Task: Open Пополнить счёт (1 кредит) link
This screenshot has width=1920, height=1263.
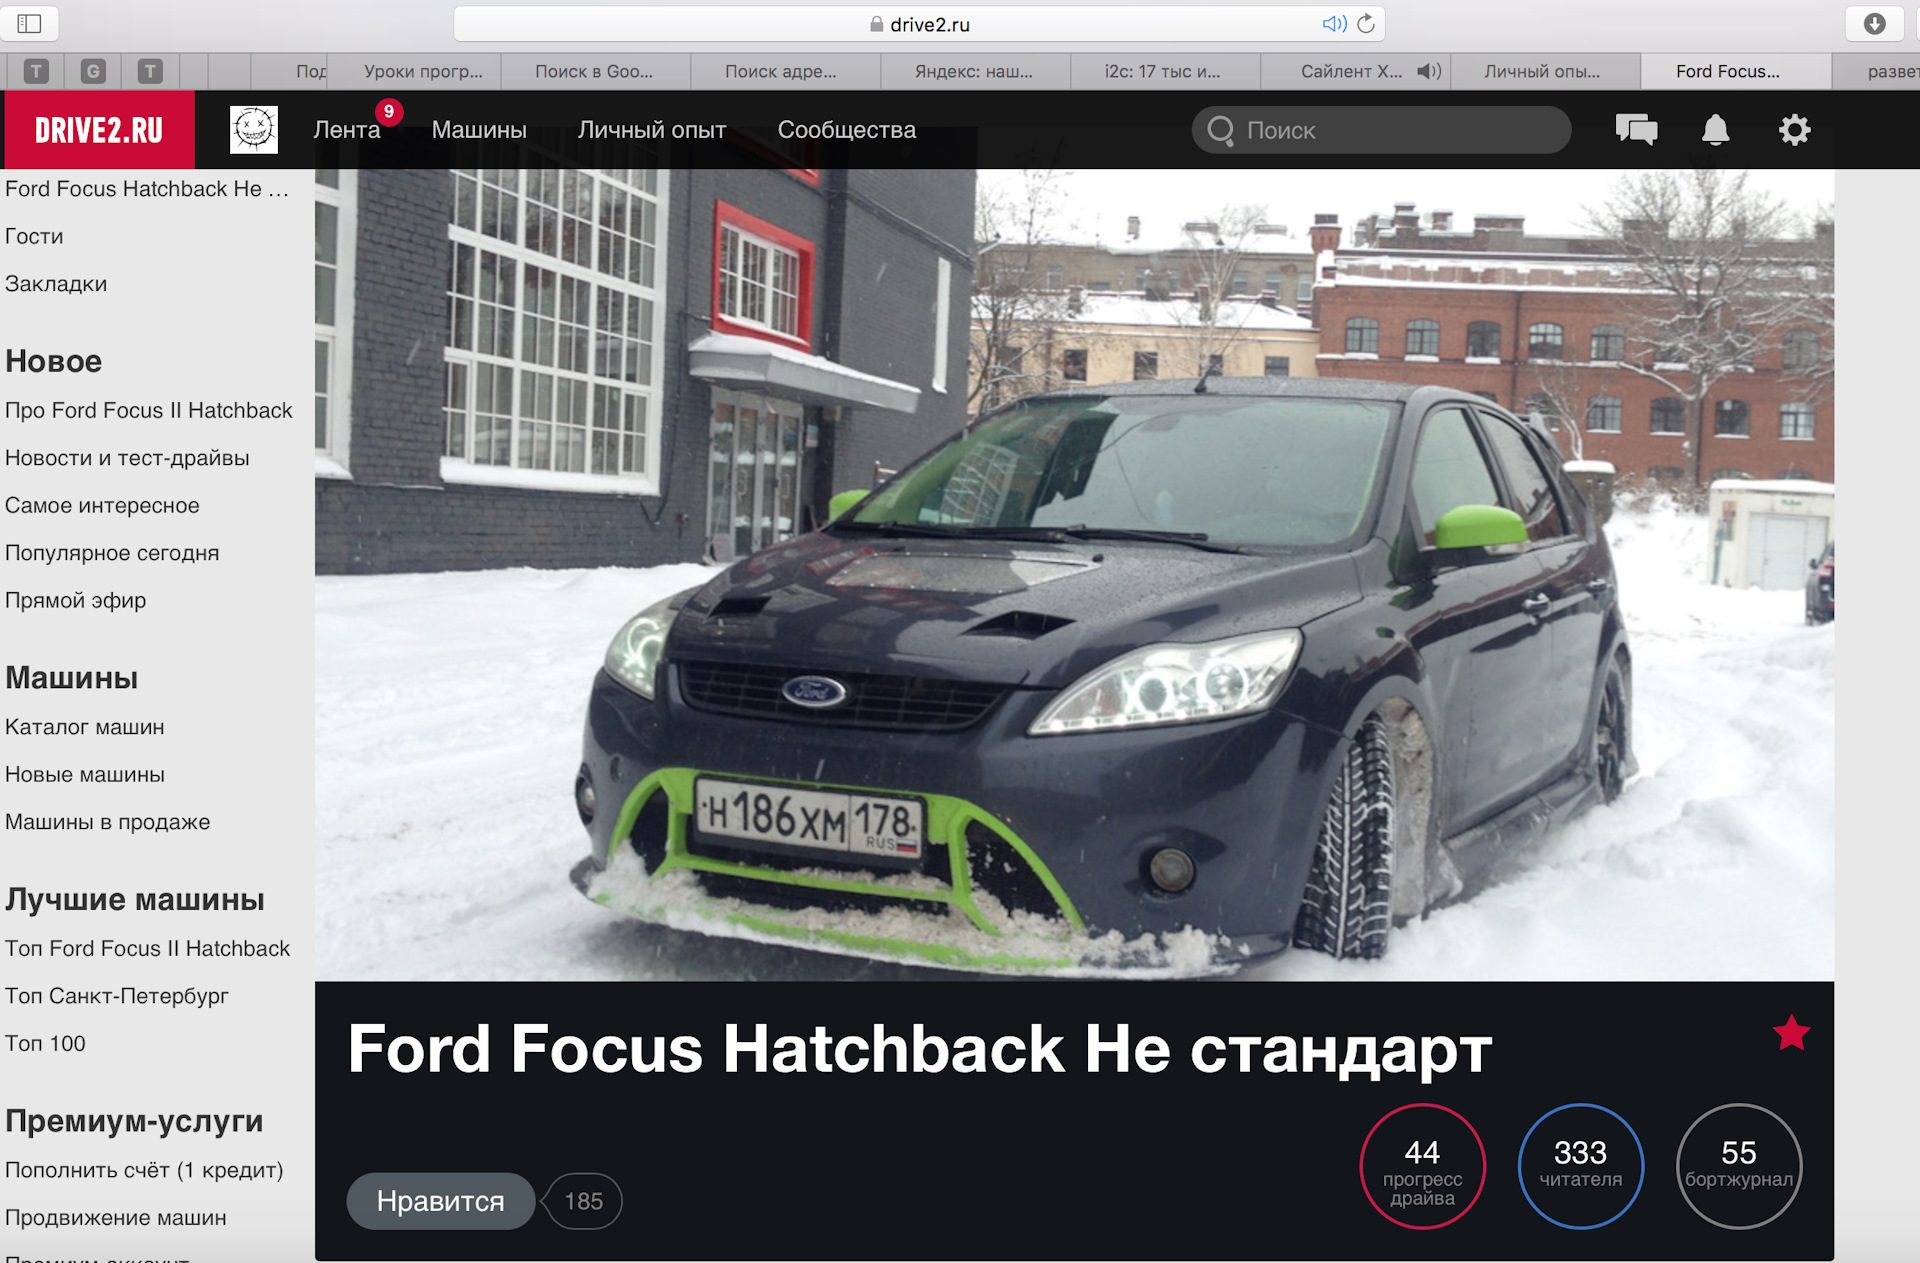Action: tap(144, 1170)
